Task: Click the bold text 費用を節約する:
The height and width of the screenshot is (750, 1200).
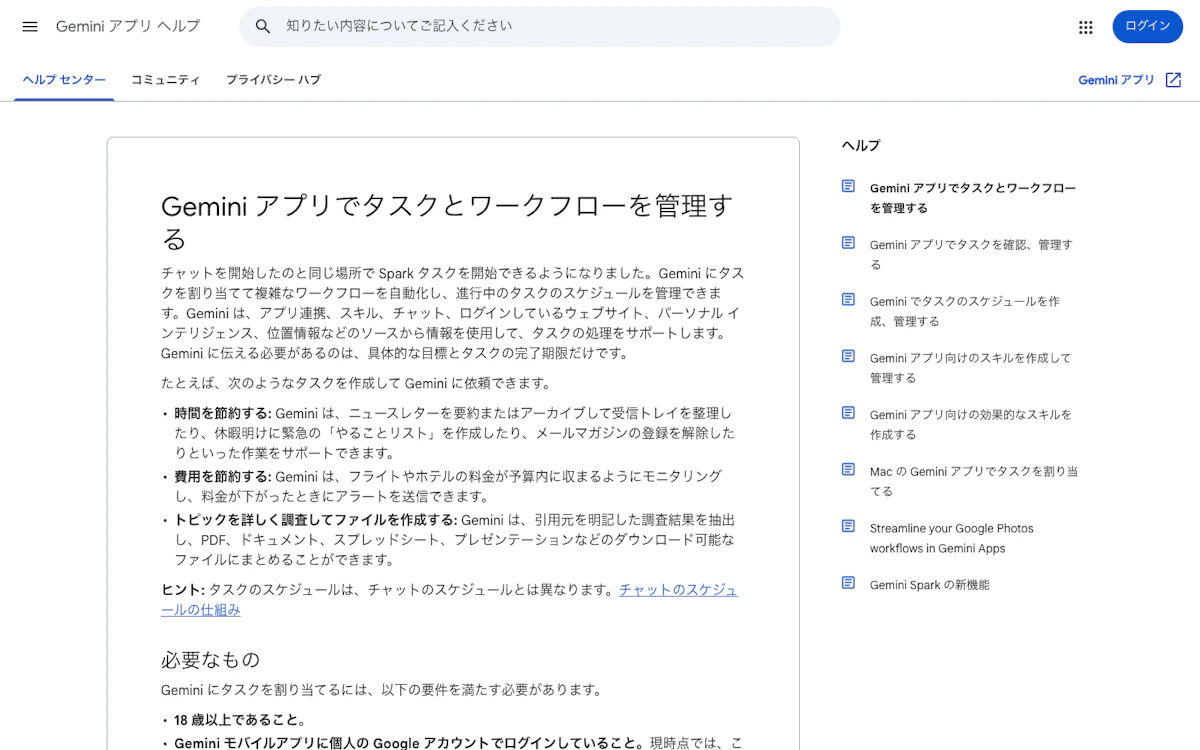Action: click(x=223, y=477)
